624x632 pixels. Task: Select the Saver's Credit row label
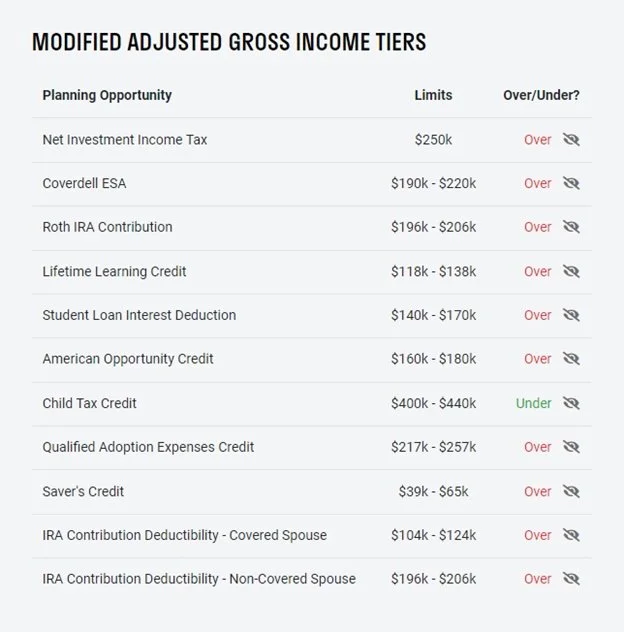click(83, 491)
